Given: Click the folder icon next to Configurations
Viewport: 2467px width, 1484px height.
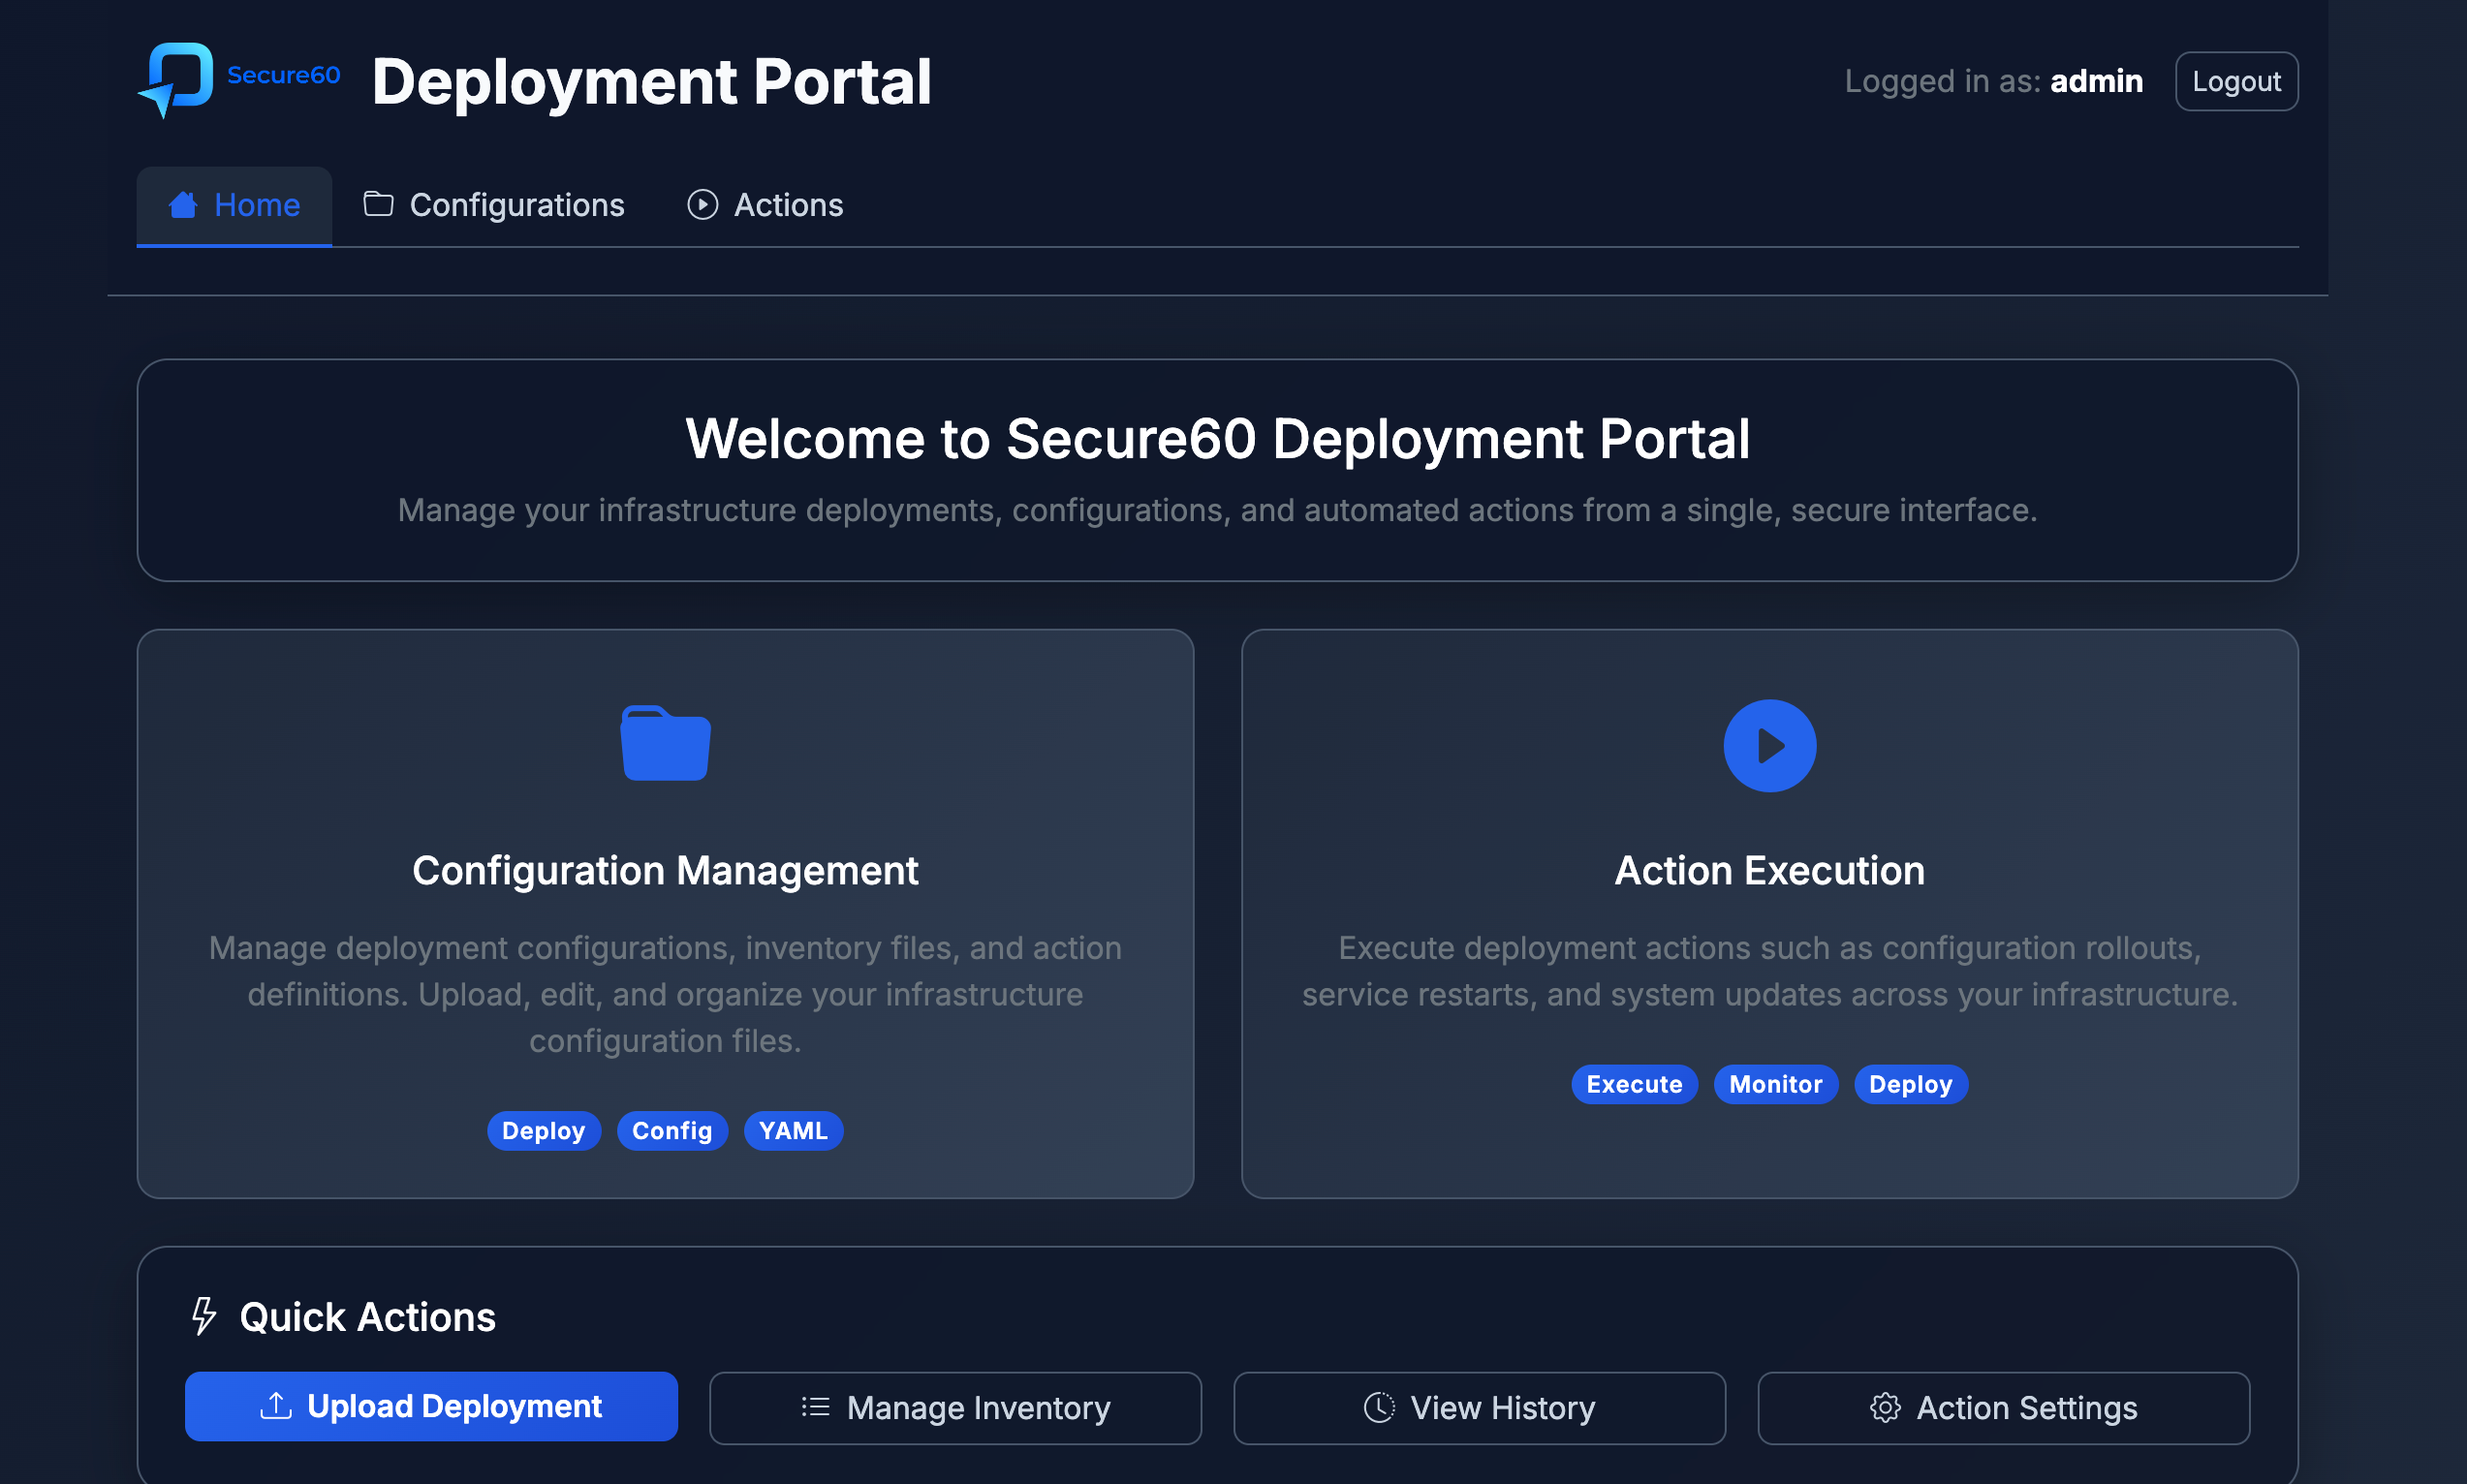Looking at the screenshot, I should 377,203.
